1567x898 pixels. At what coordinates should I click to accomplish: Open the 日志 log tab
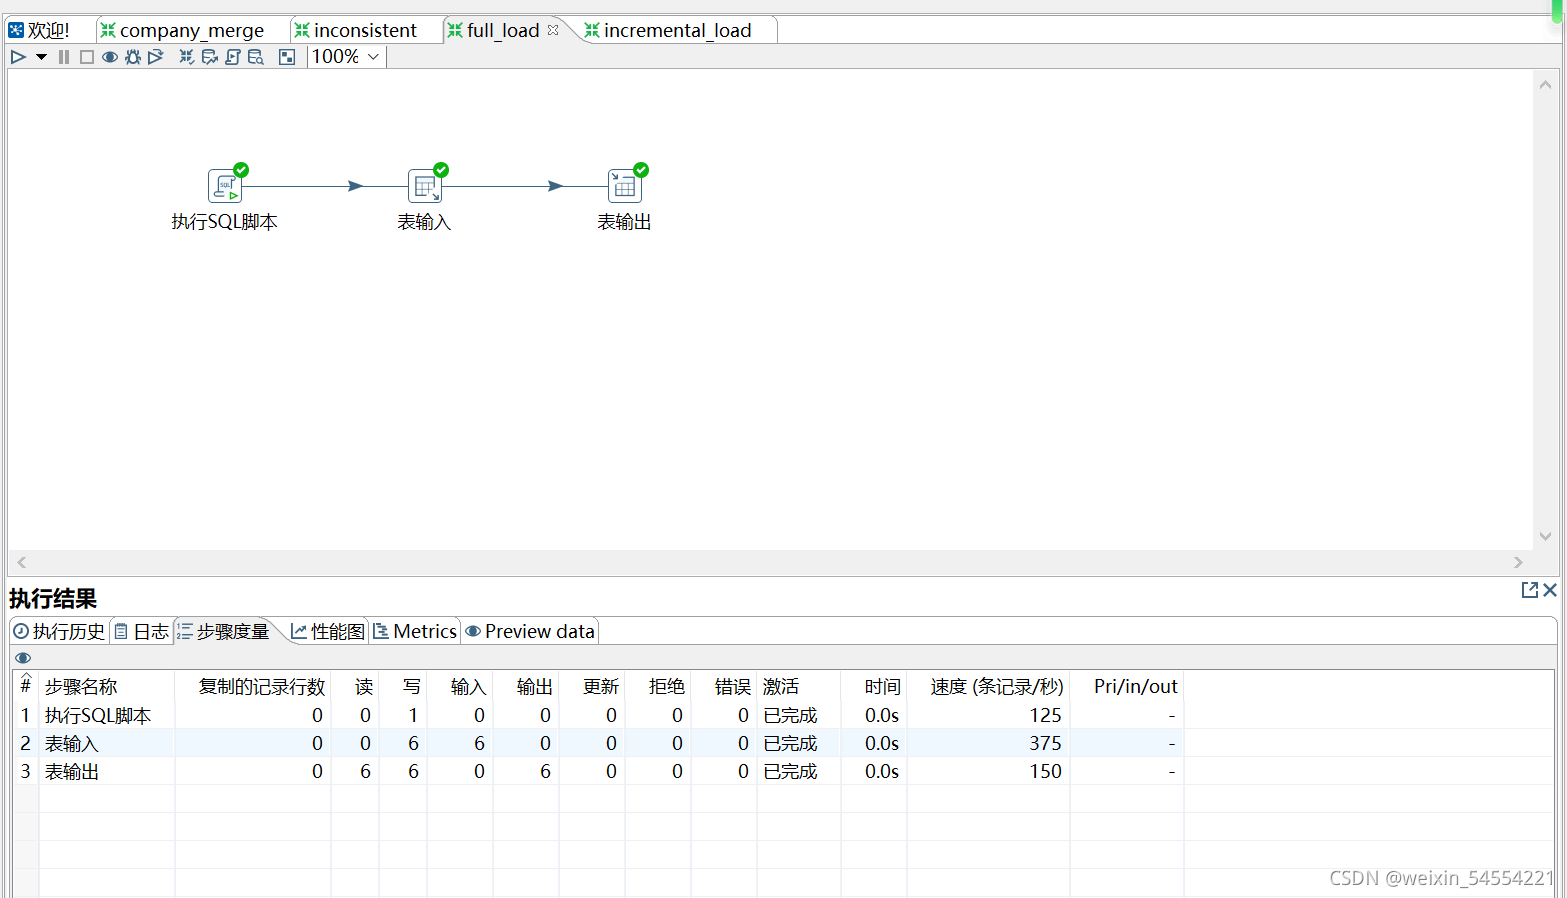tap(142, 631)
